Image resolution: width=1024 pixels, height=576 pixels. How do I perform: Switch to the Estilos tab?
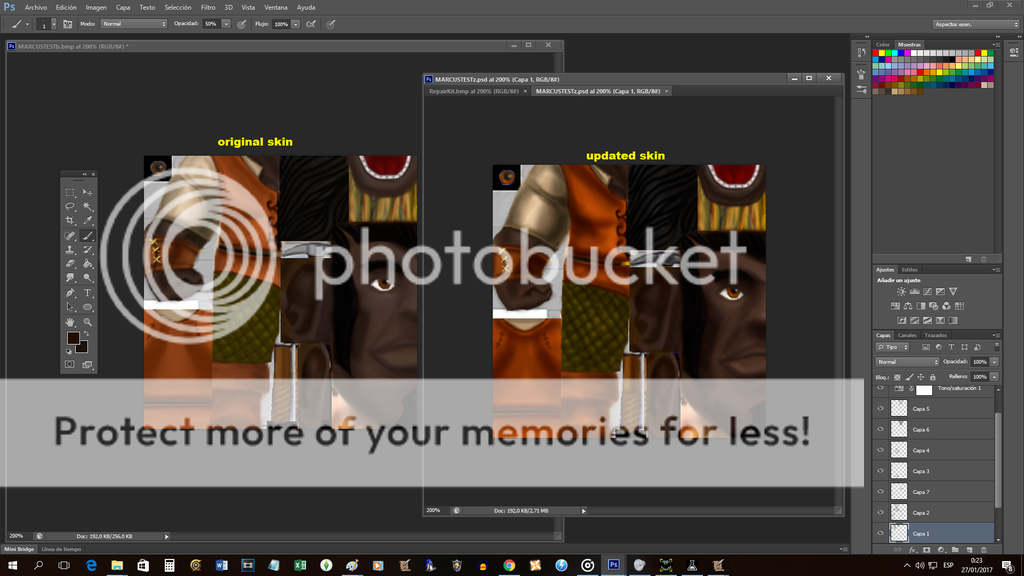[910, 270]
